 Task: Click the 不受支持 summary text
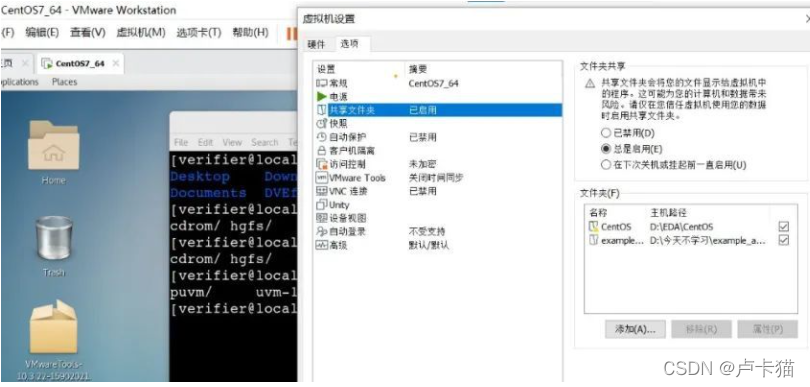427,231
